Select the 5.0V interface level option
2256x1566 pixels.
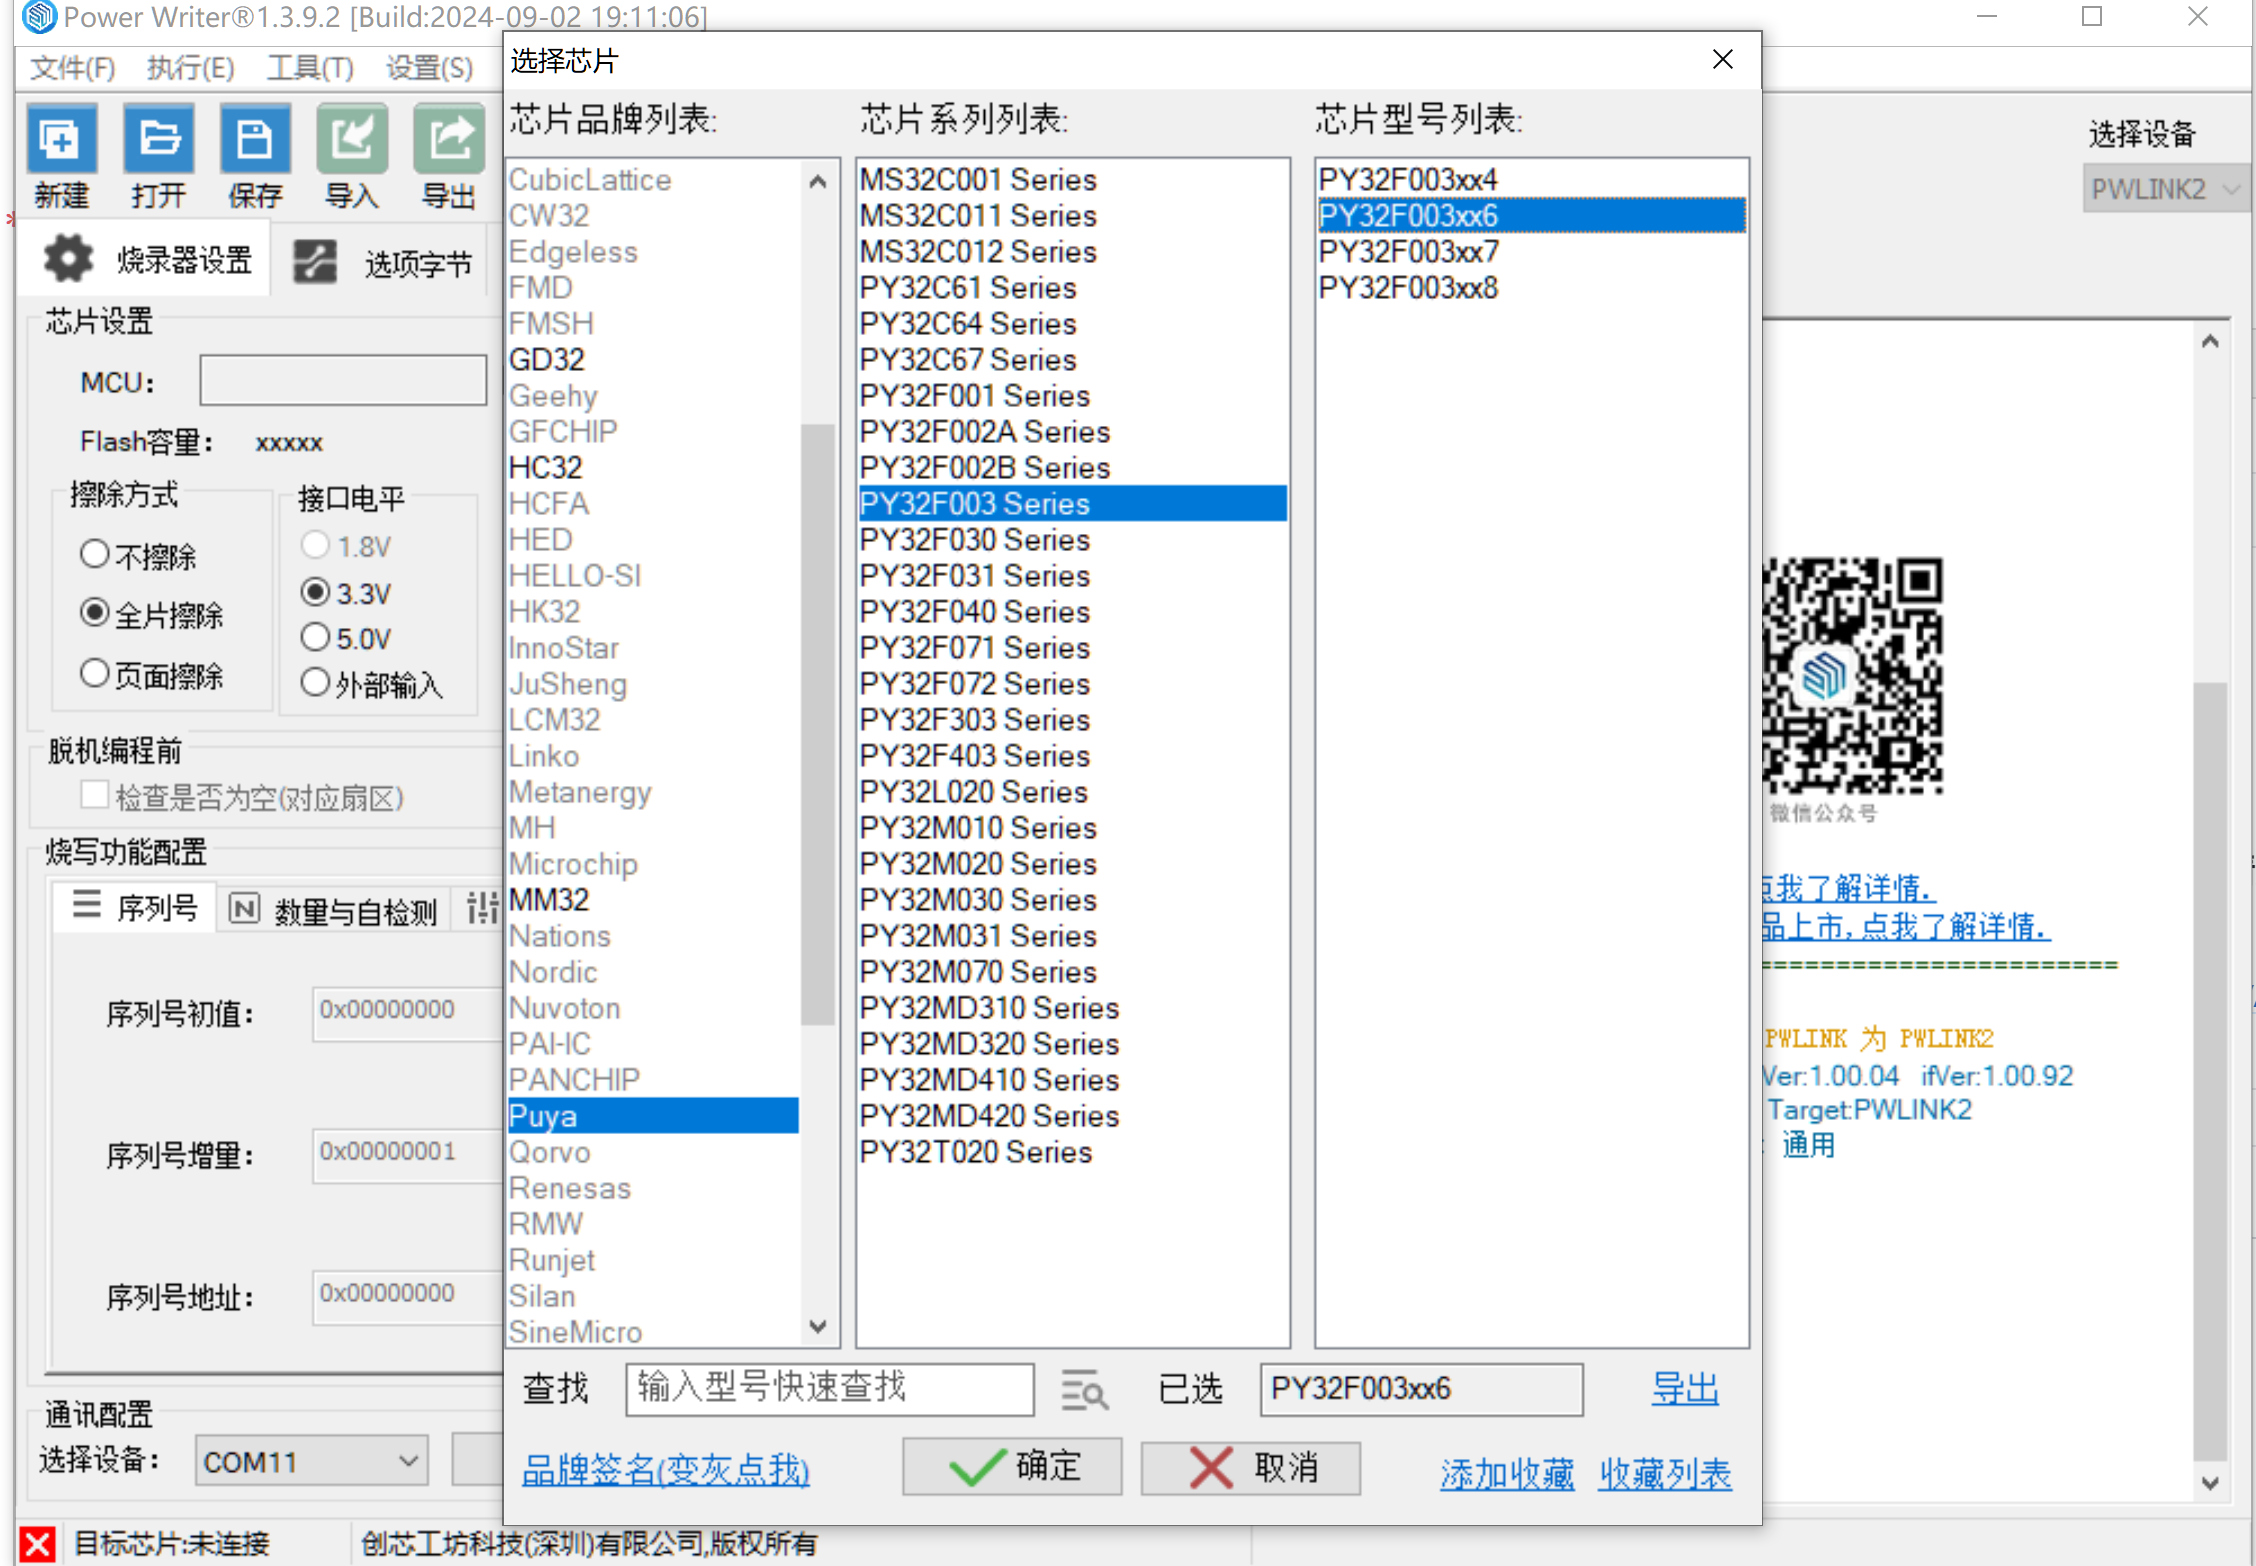[315, 637]
